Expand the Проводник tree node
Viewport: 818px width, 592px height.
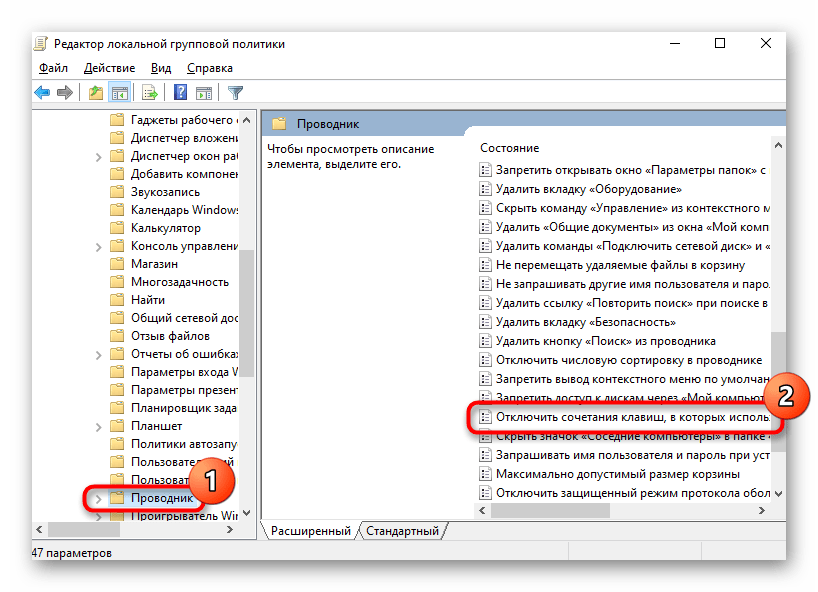(98, 498)
